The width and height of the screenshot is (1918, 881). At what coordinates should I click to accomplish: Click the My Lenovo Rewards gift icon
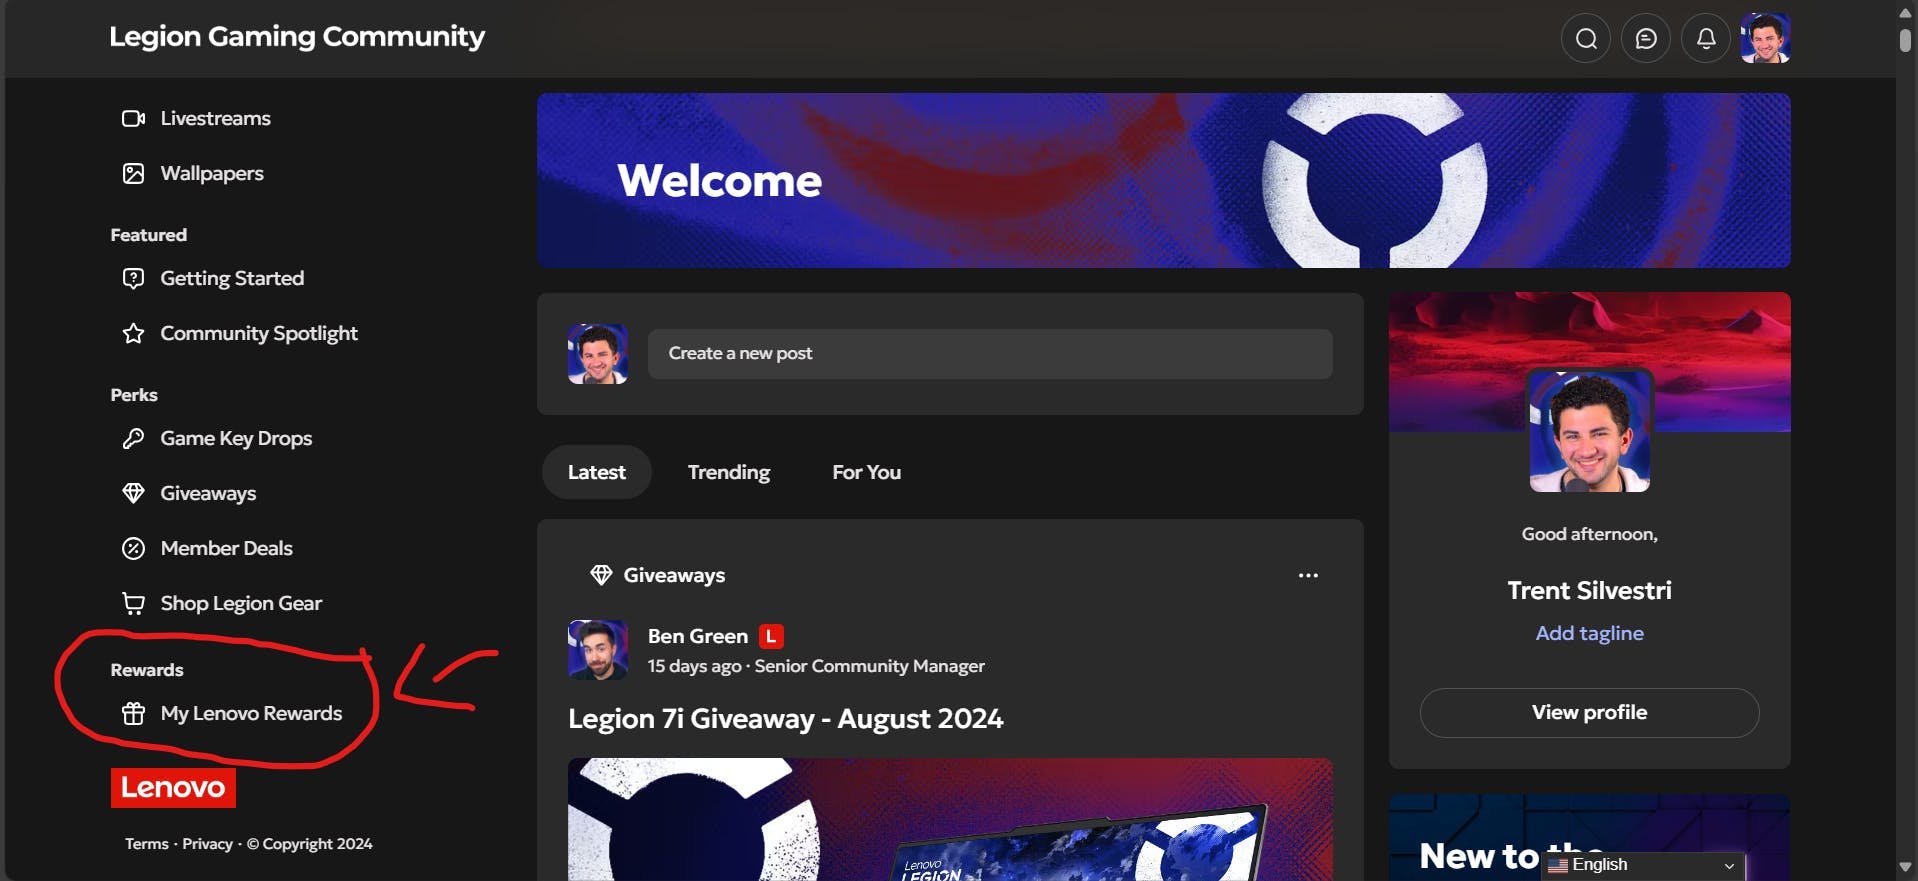(133, 713)
